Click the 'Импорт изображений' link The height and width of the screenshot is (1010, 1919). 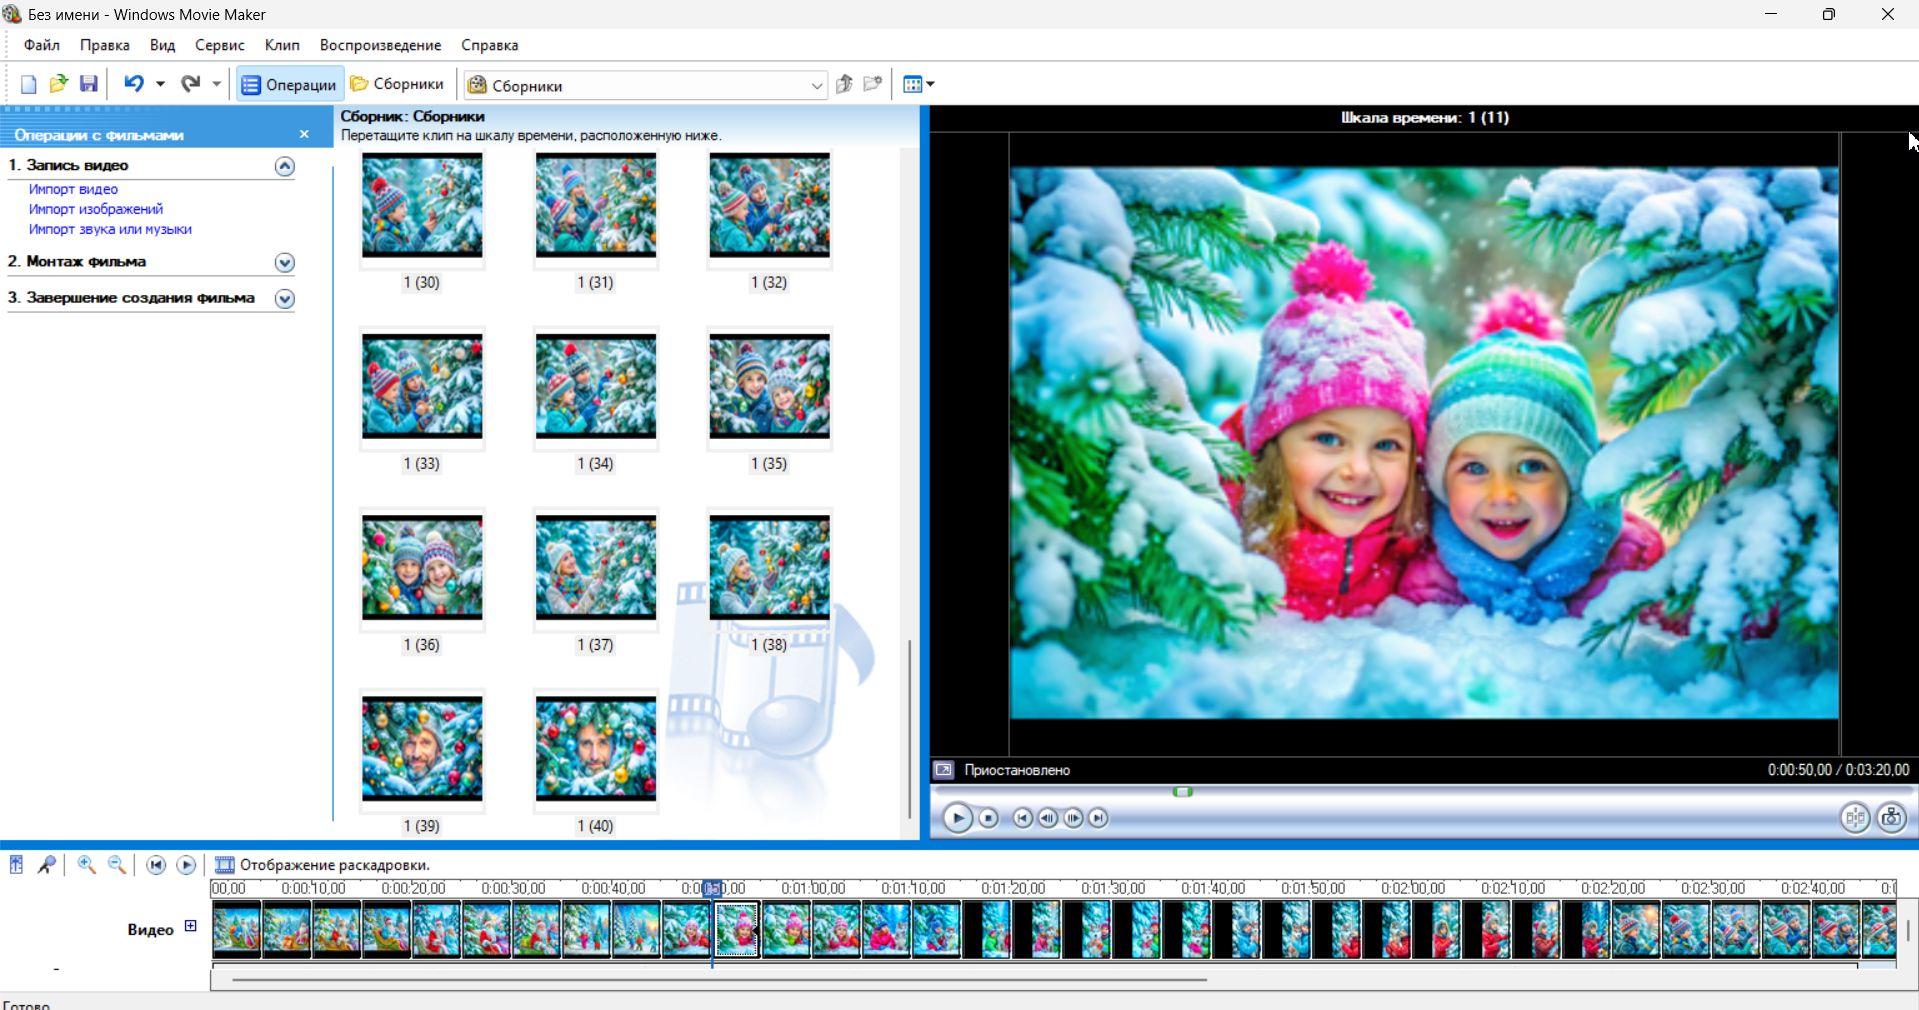click(96, 209)
